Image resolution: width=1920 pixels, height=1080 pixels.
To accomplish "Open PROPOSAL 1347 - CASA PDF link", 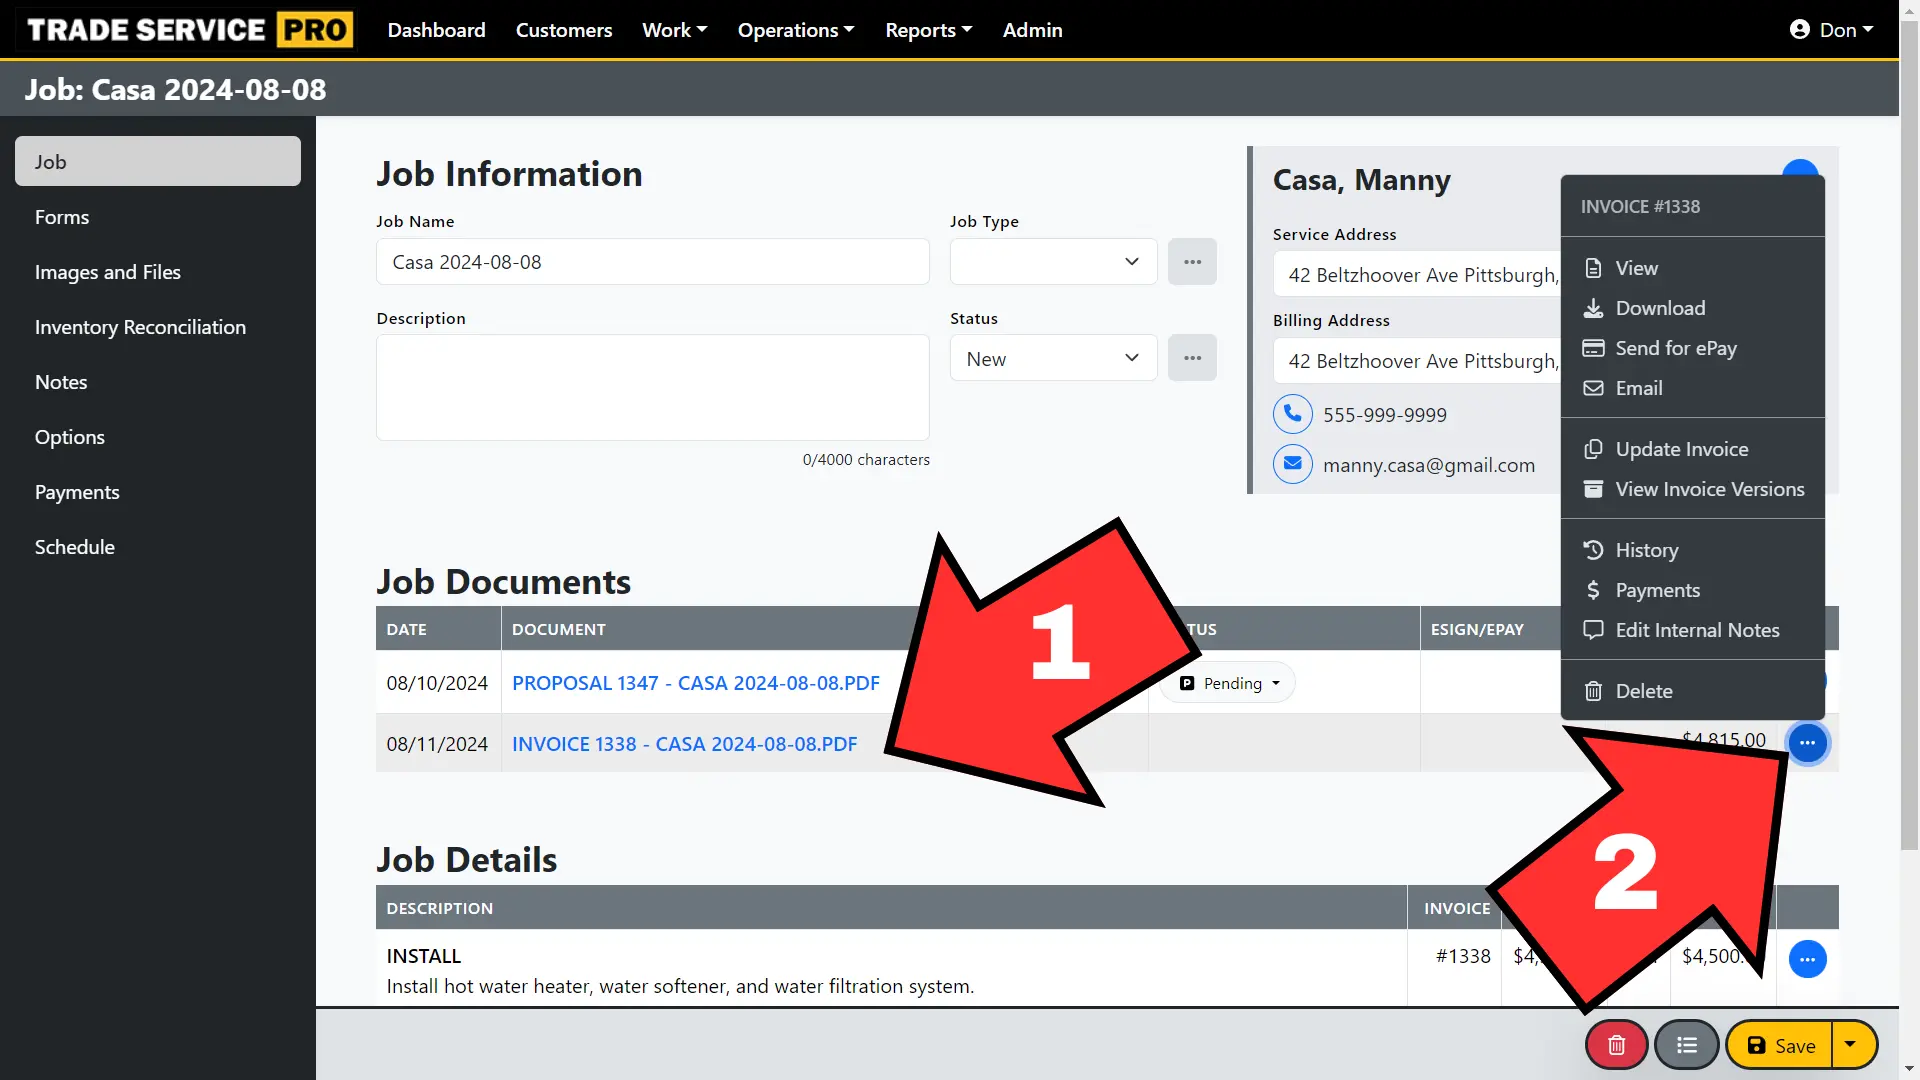I will 695,682.
